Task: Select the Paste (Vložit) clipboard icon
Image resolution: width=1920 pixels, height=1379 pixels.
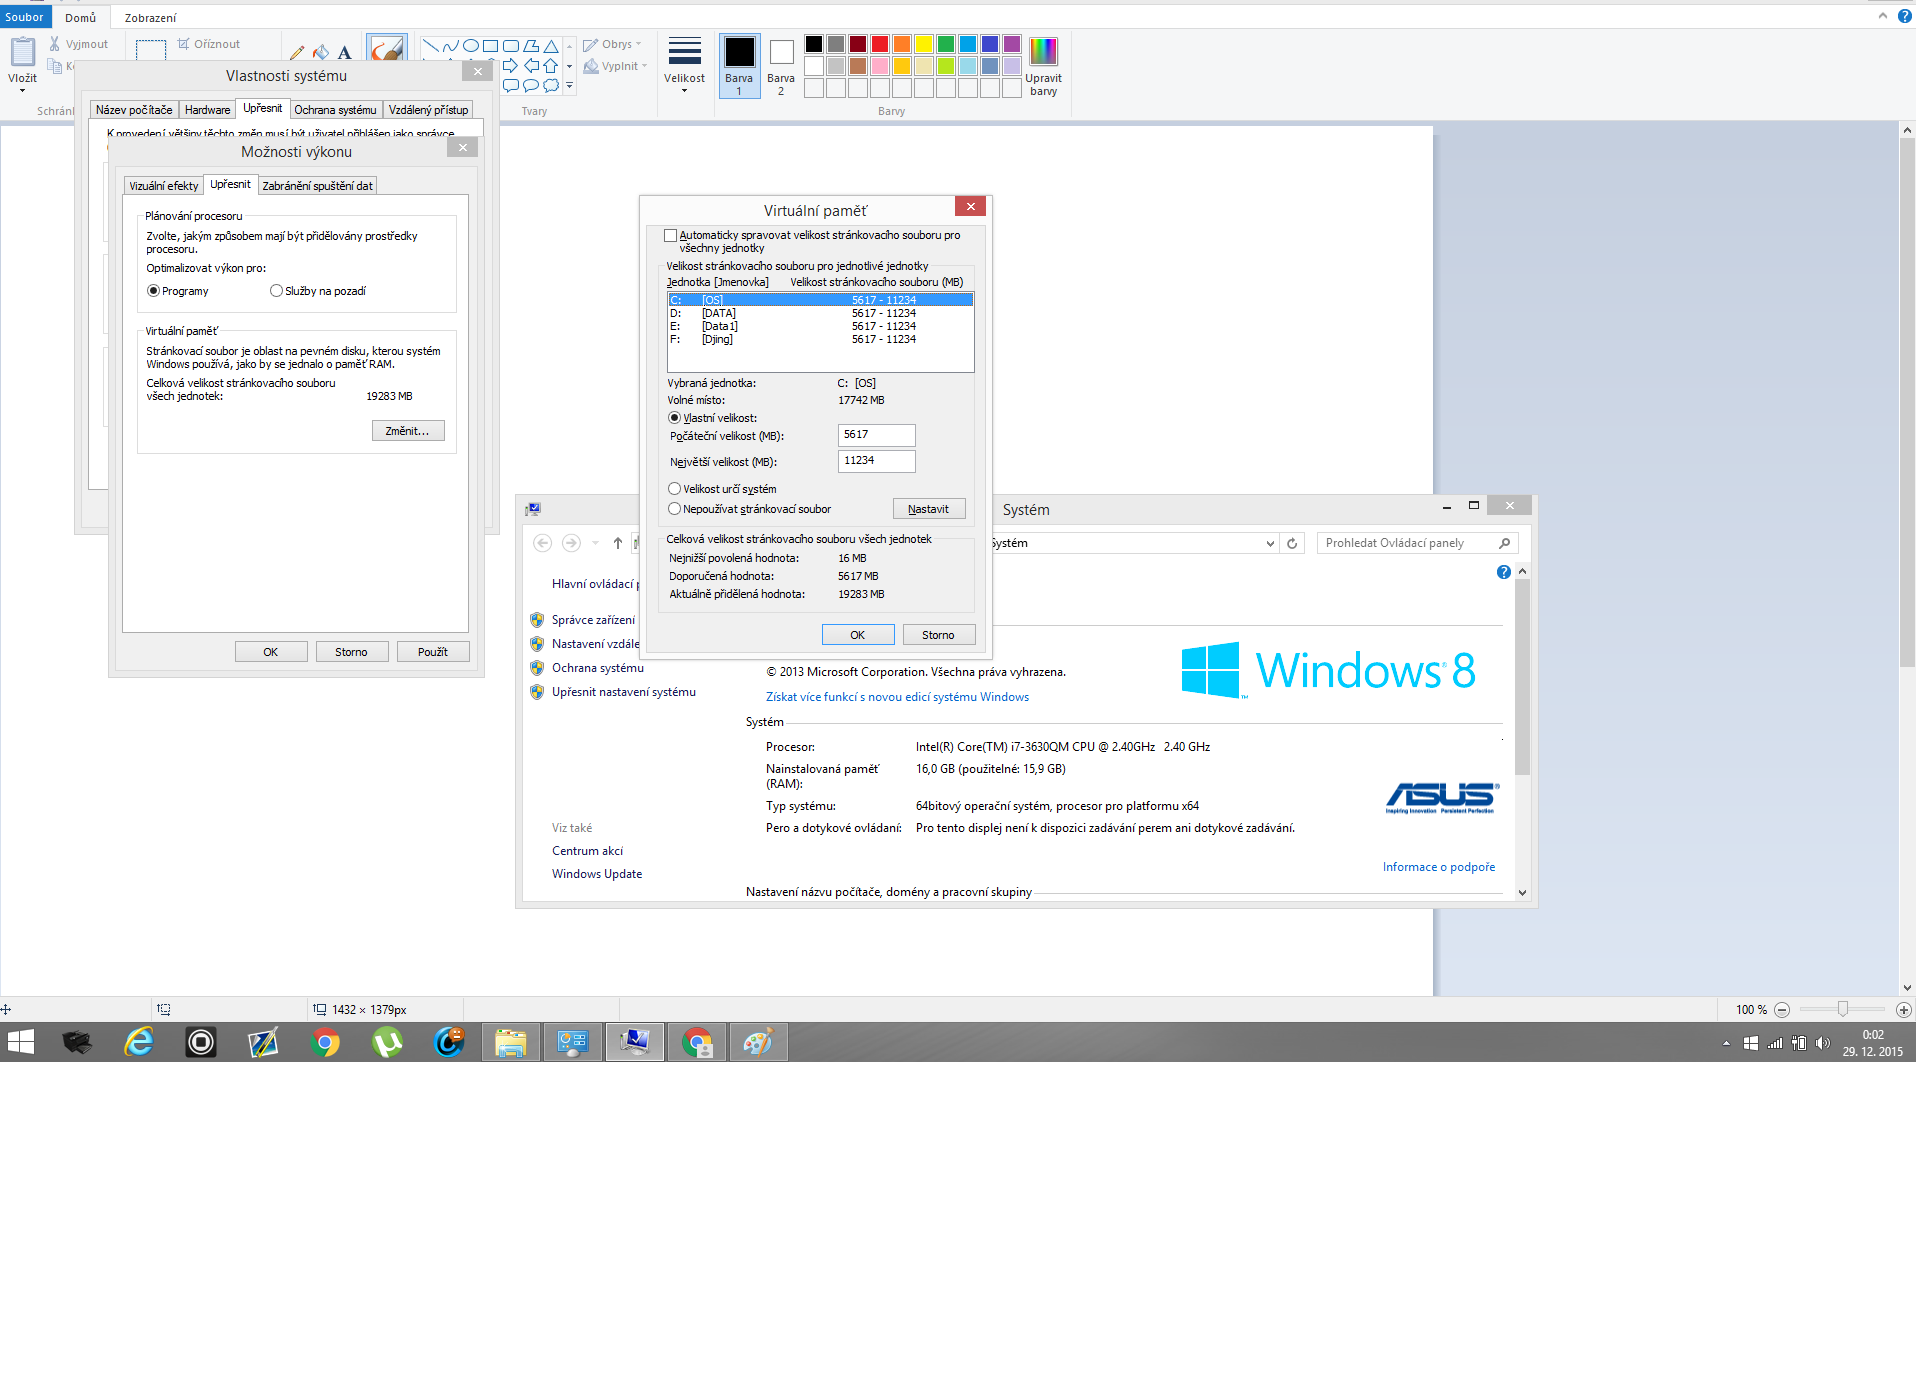Action: [22, 52]
